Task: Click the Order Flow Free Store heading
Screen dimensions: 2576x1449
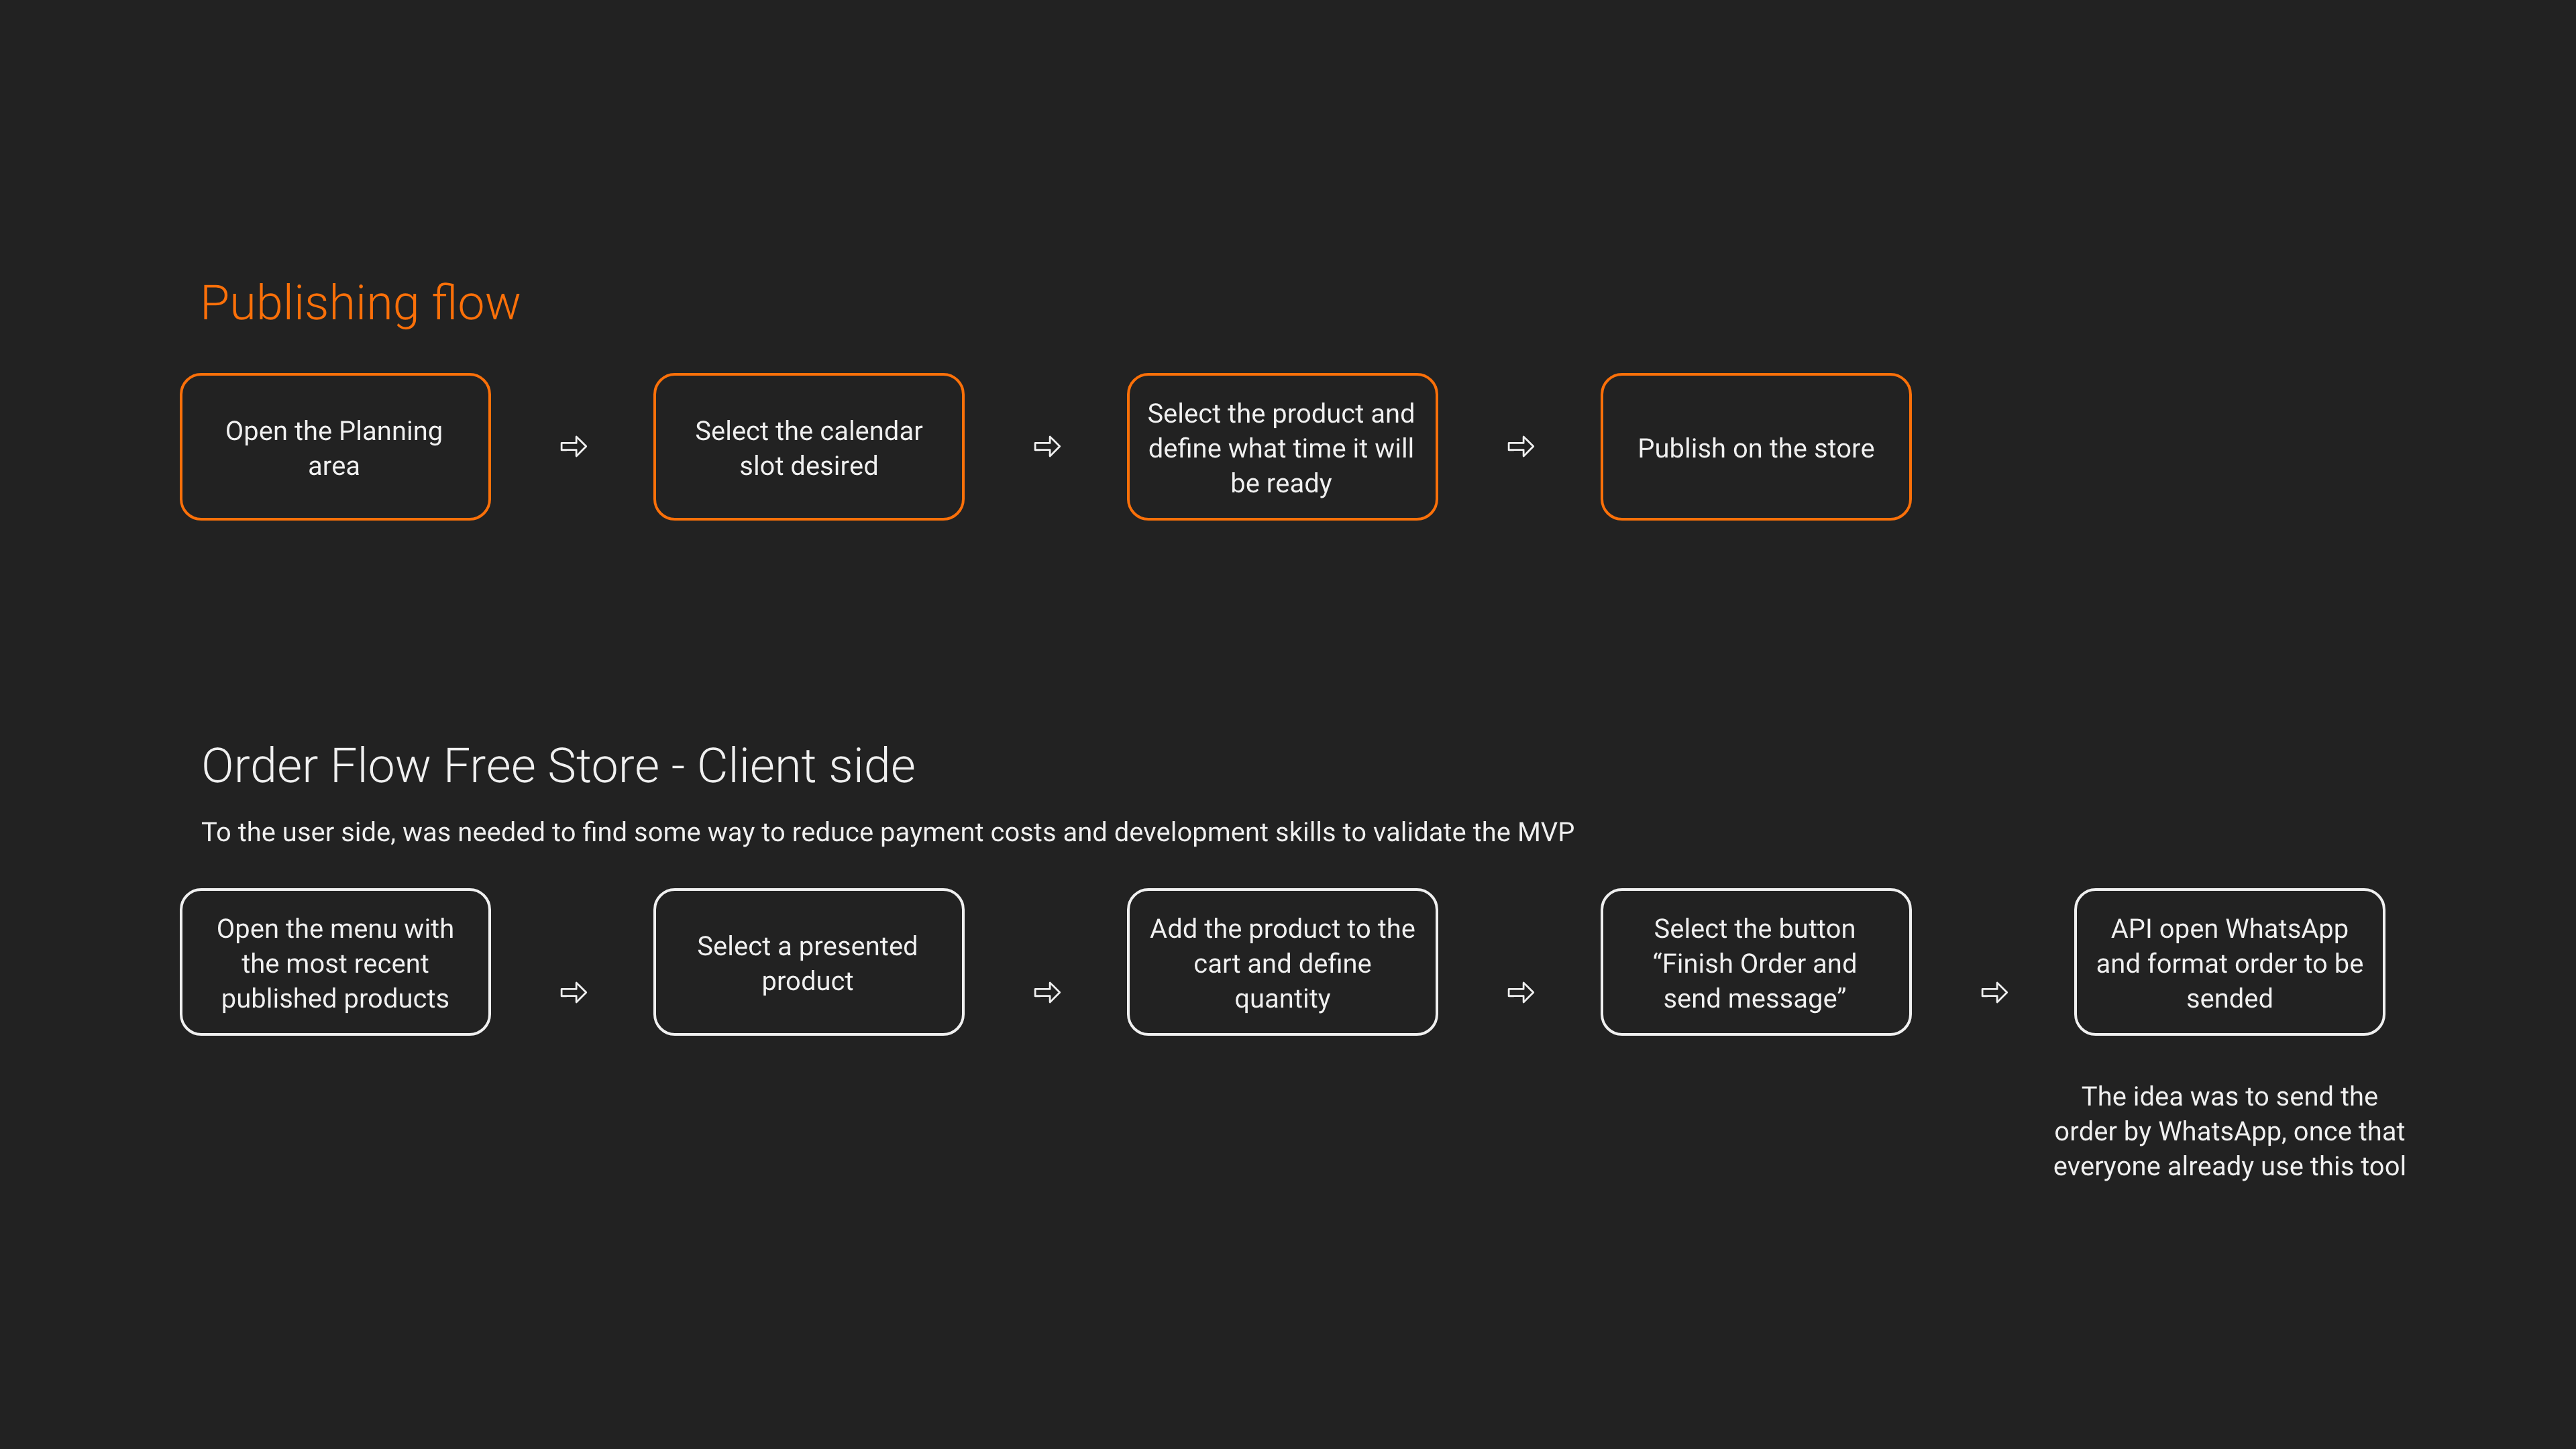Action: coord(558,766)
